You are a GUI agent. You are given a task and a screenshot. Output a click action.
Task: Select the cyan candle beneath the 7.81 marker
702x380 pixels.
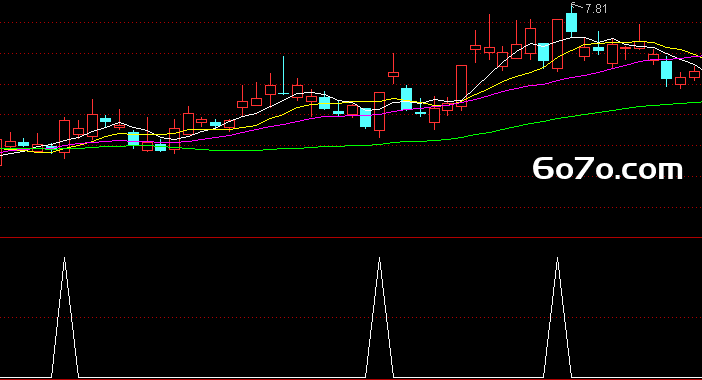[571, 22]
